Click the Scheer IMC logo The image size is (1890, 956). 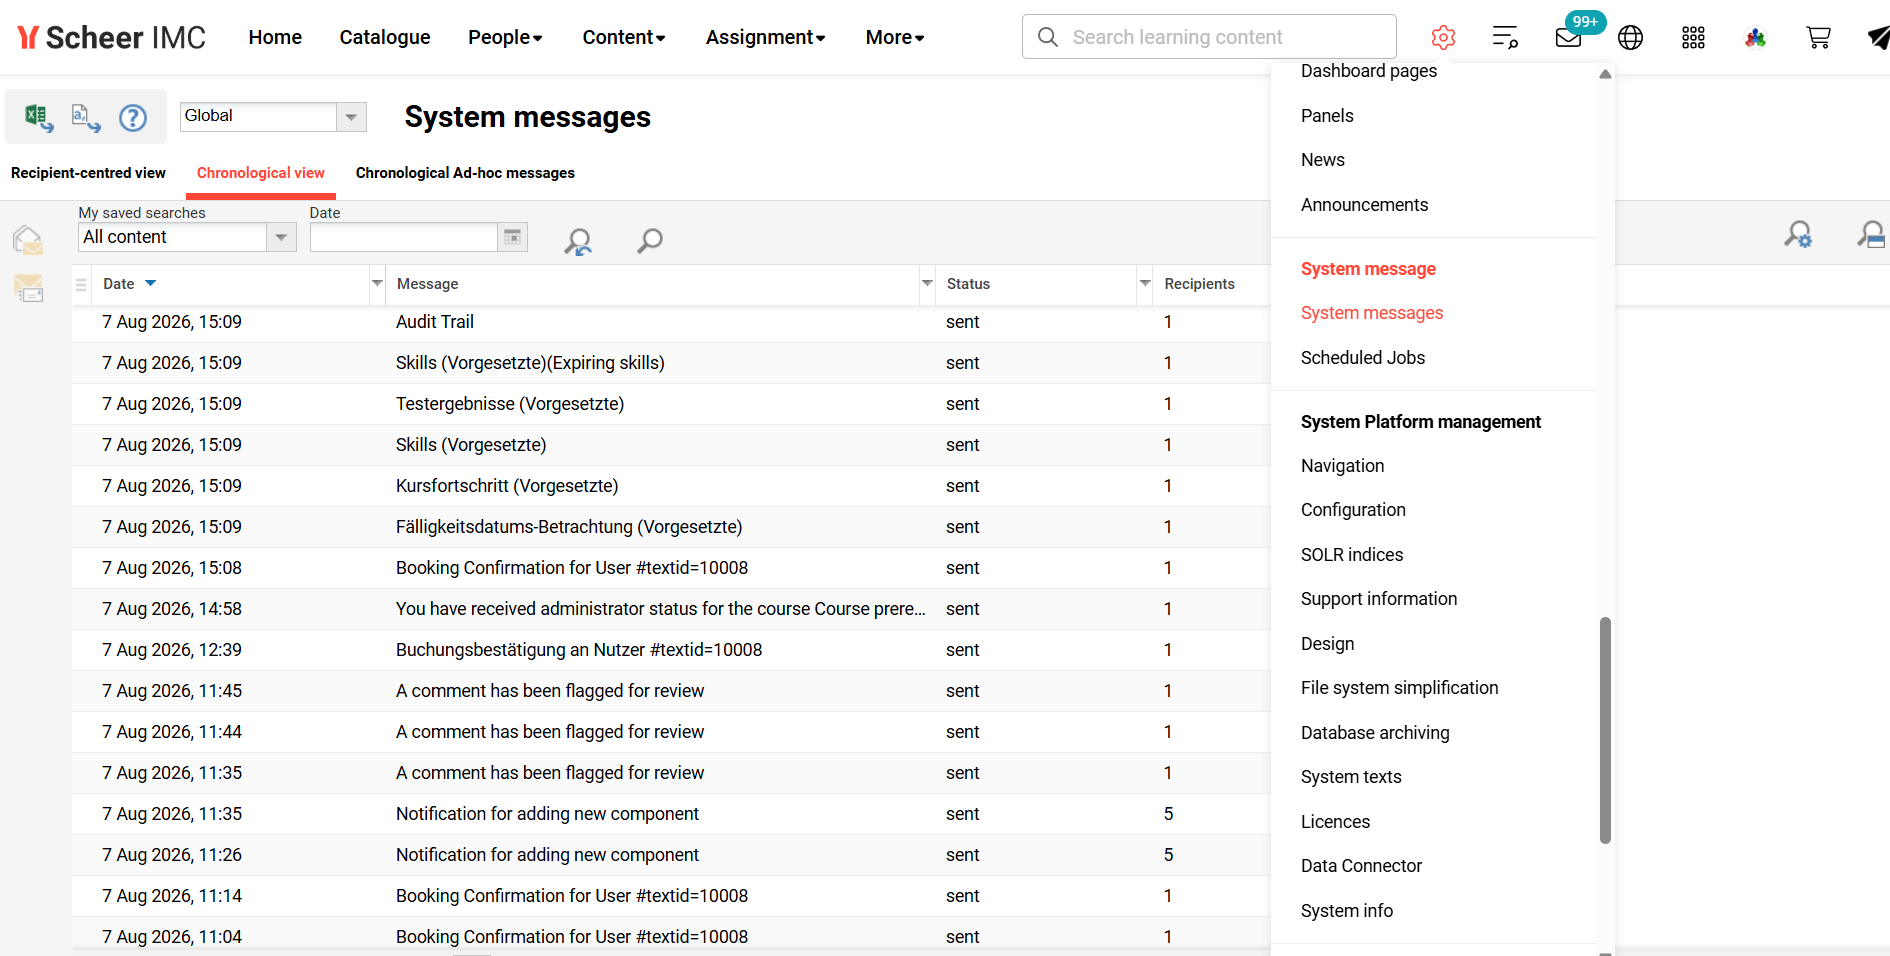[111, 37]
